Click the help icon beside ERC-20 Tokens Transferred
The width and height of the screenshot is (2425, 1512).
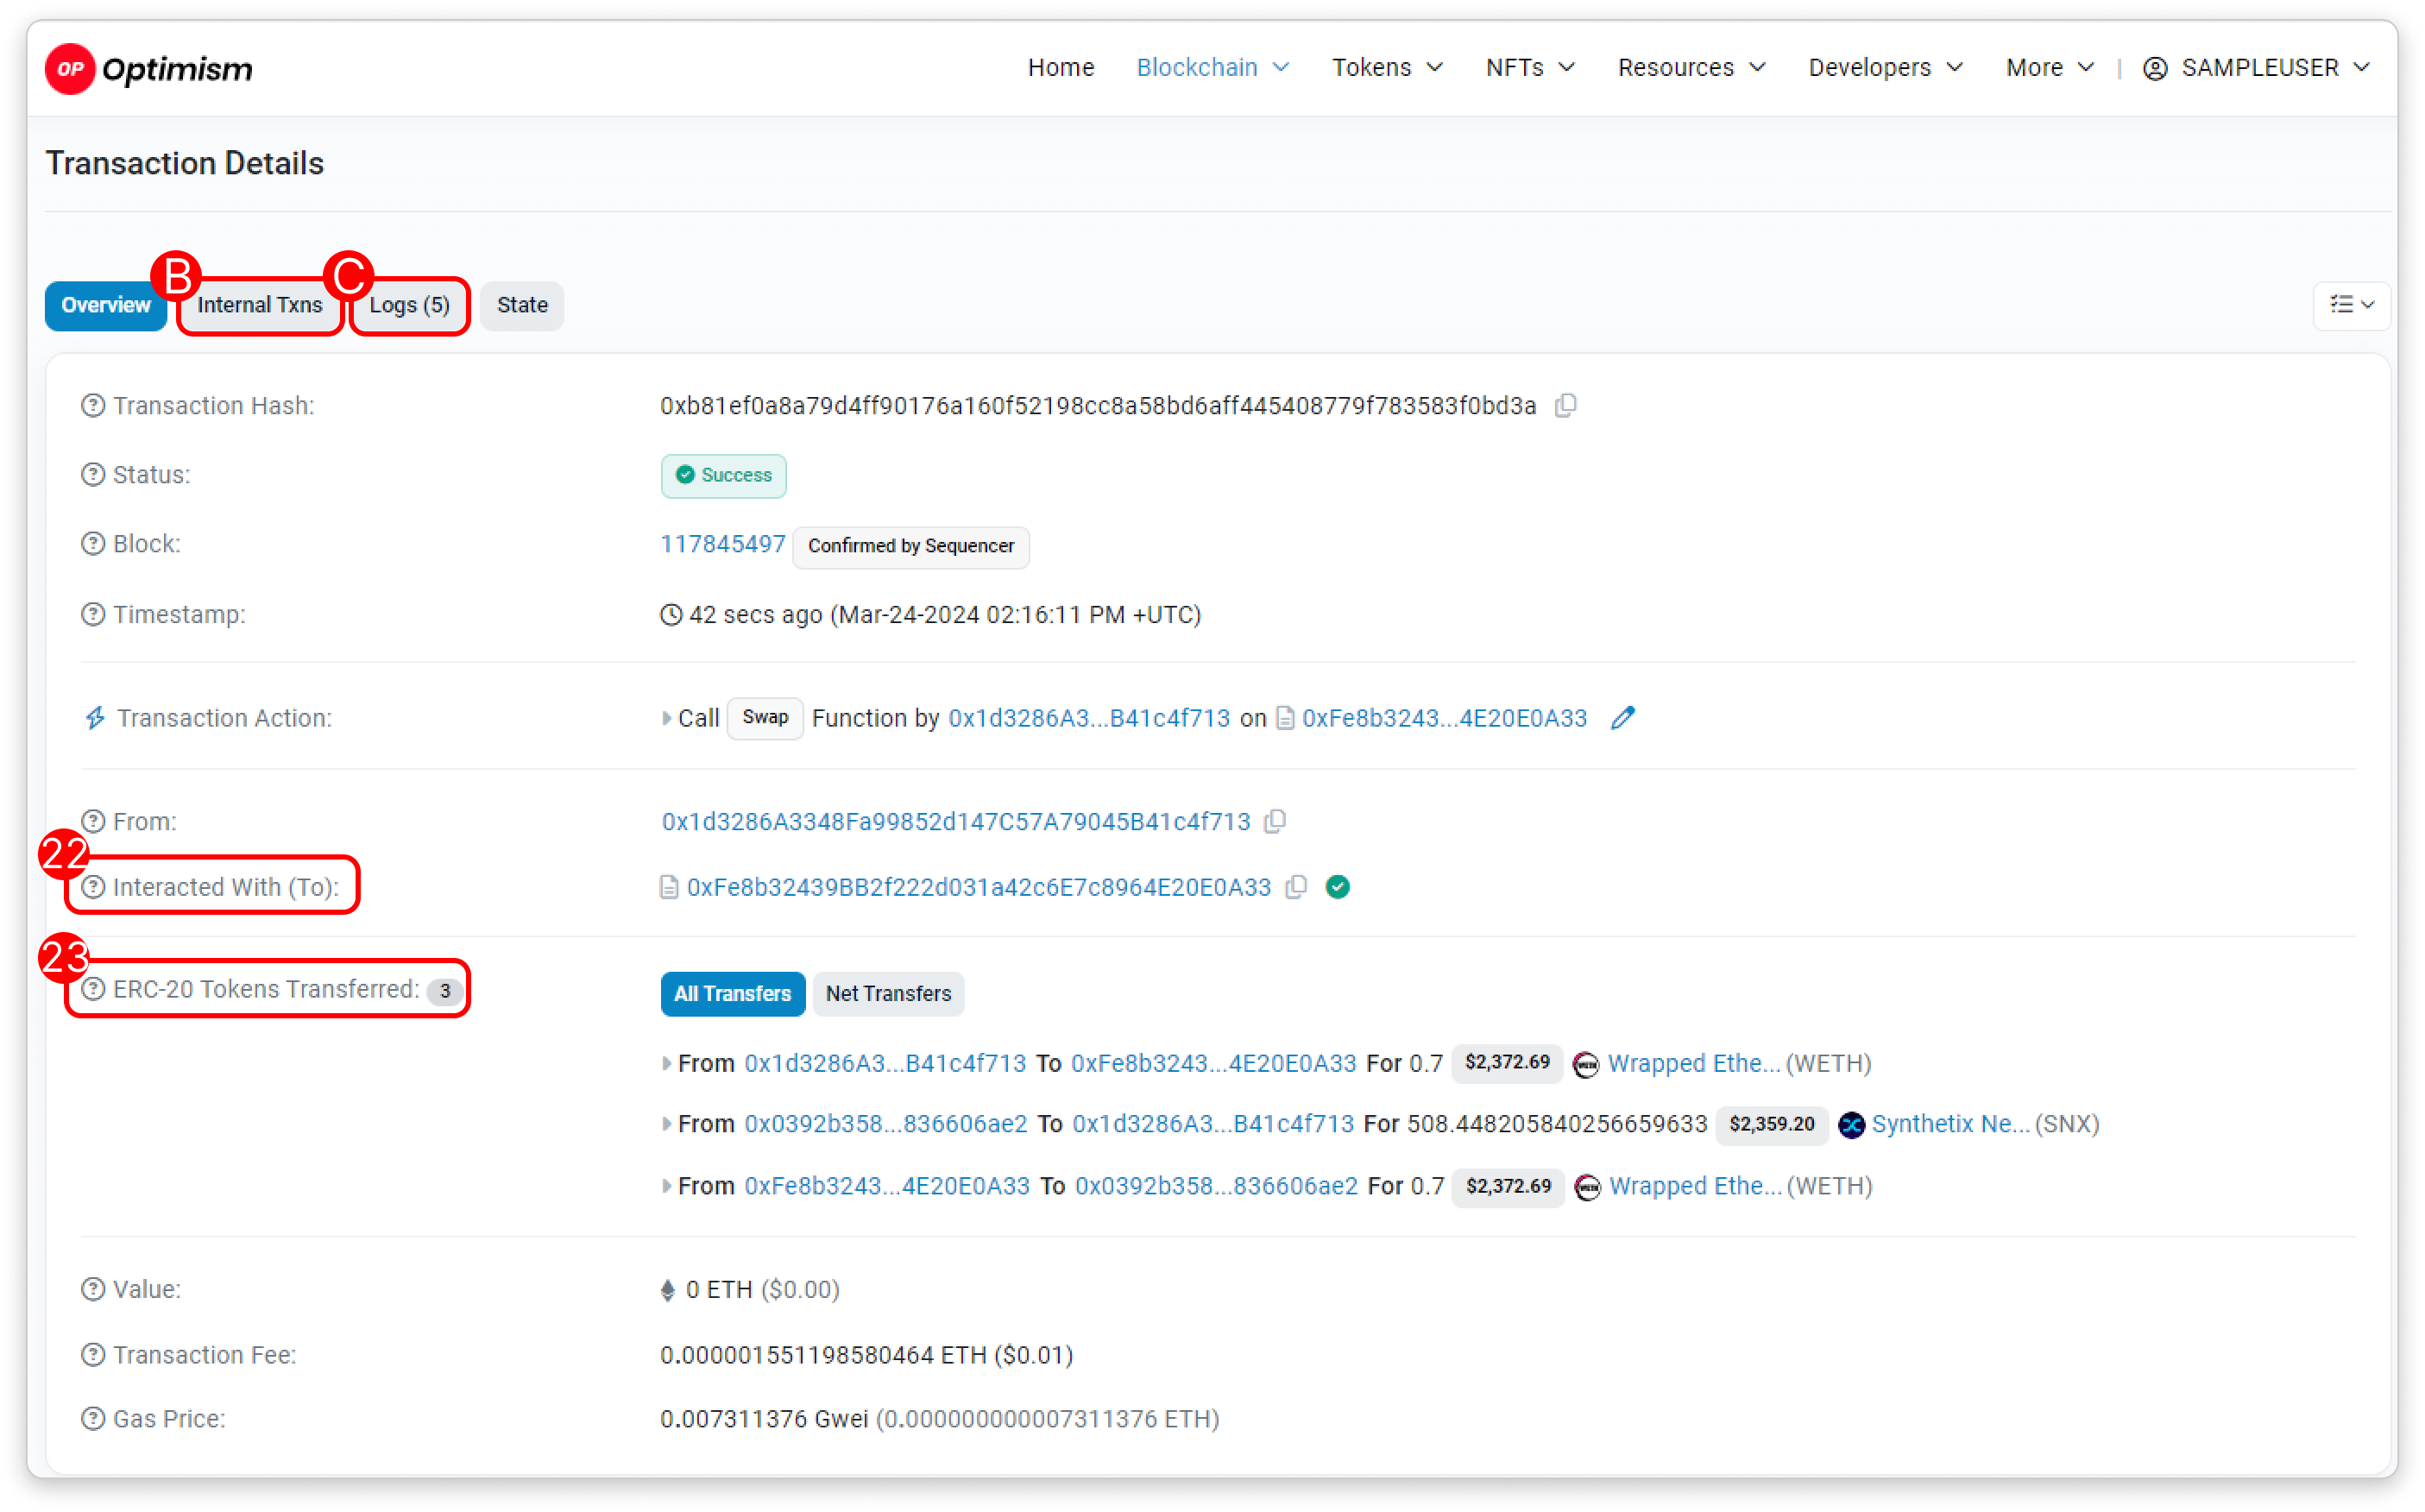coord(93,989)
